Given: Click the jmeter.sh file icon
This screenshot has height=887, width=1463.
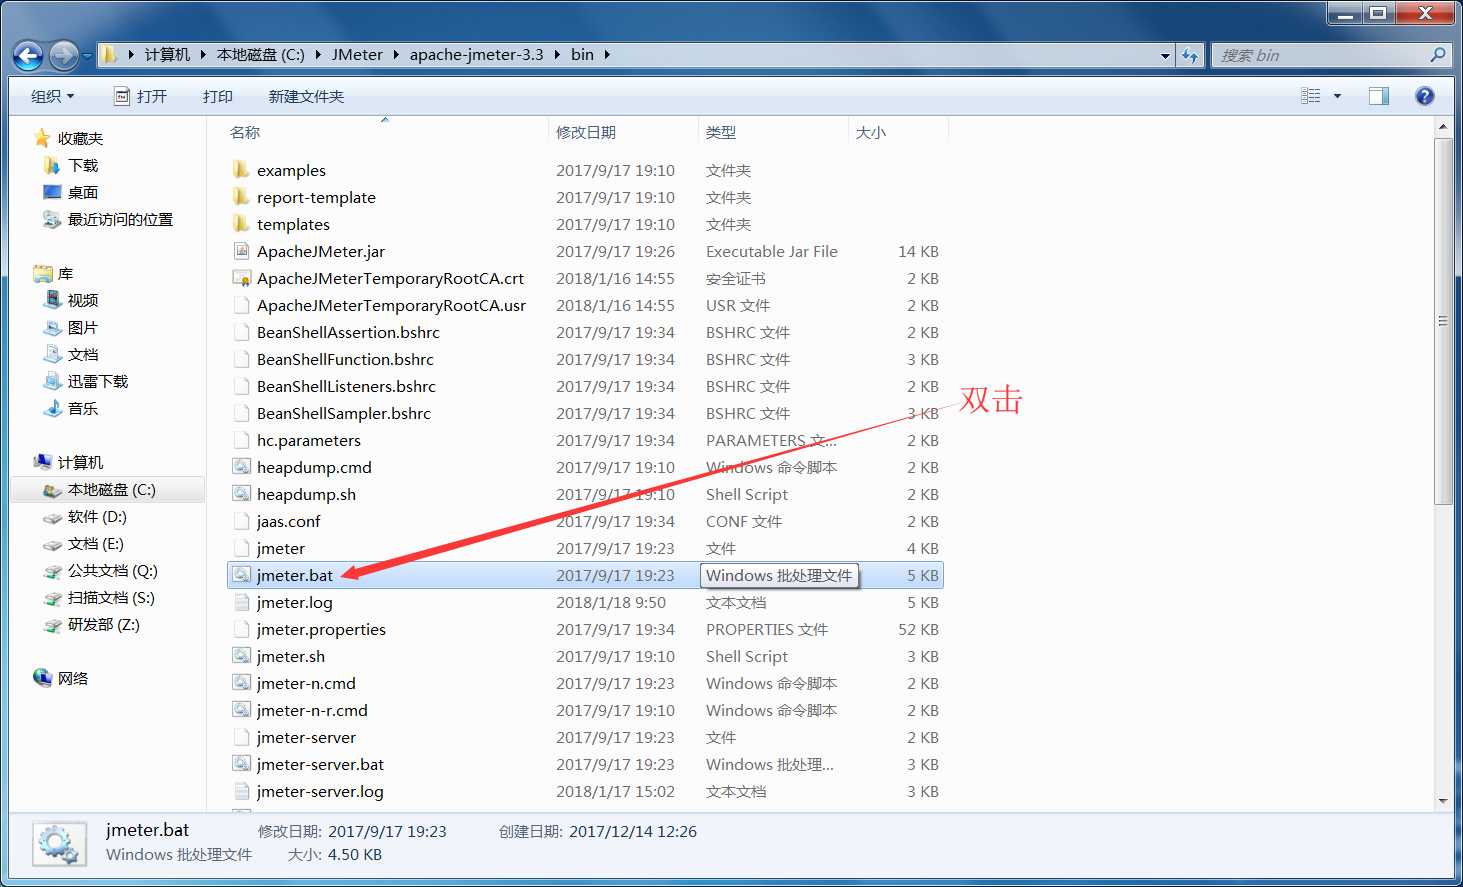Looking at the screenshot, I should point(241,655).
